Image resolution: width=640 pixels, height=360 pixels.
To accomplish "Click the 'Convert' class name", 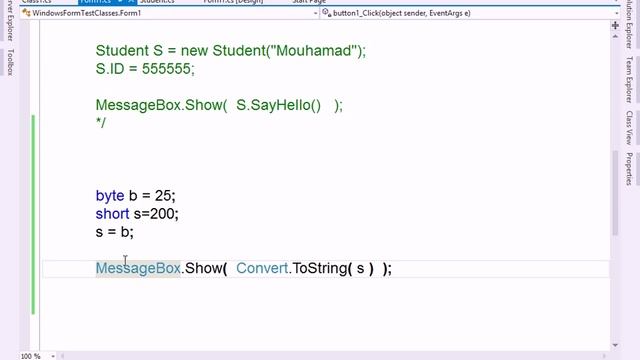I will coord(262,269).
